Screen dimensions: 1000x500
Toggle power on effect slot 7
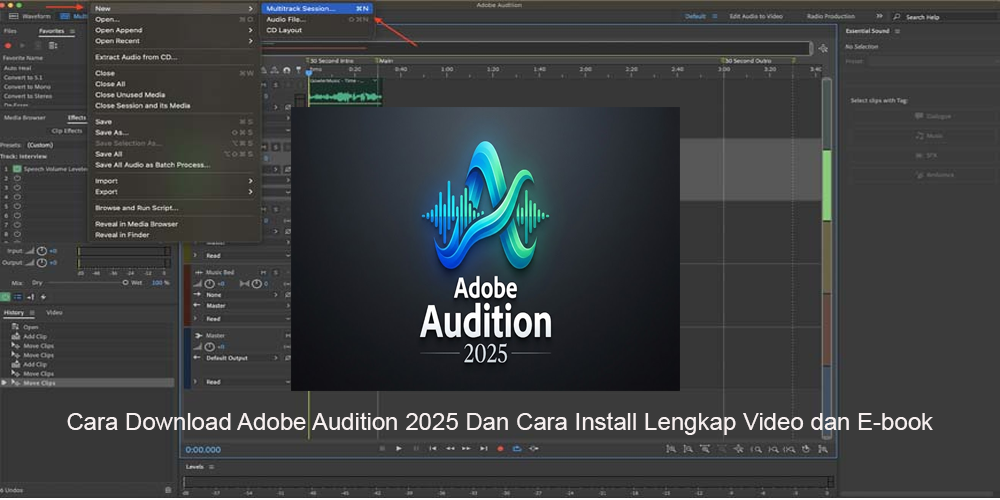pyautogui.click(x=17, y=225)
